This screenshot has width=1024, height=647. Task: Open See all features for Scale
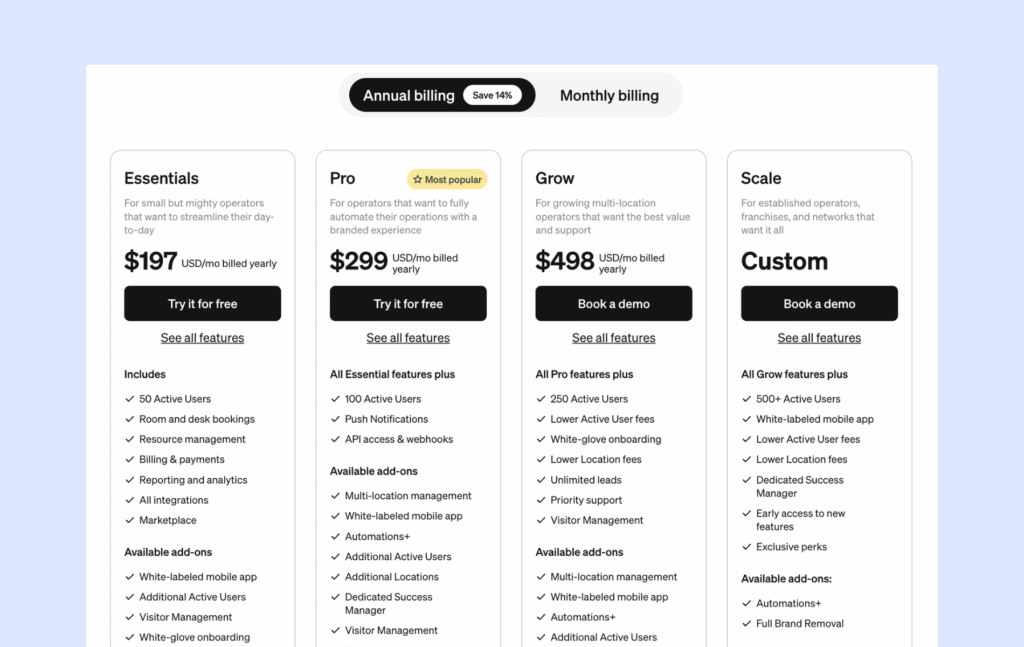pyautogui.click(x=819, y=338)
